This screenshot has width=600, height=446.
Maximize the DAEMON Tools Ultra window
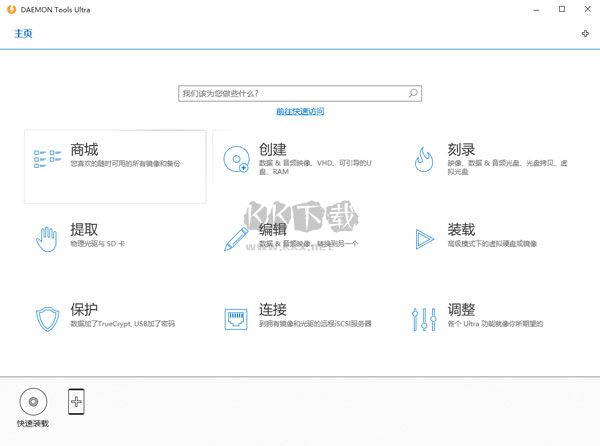point(562,9)
